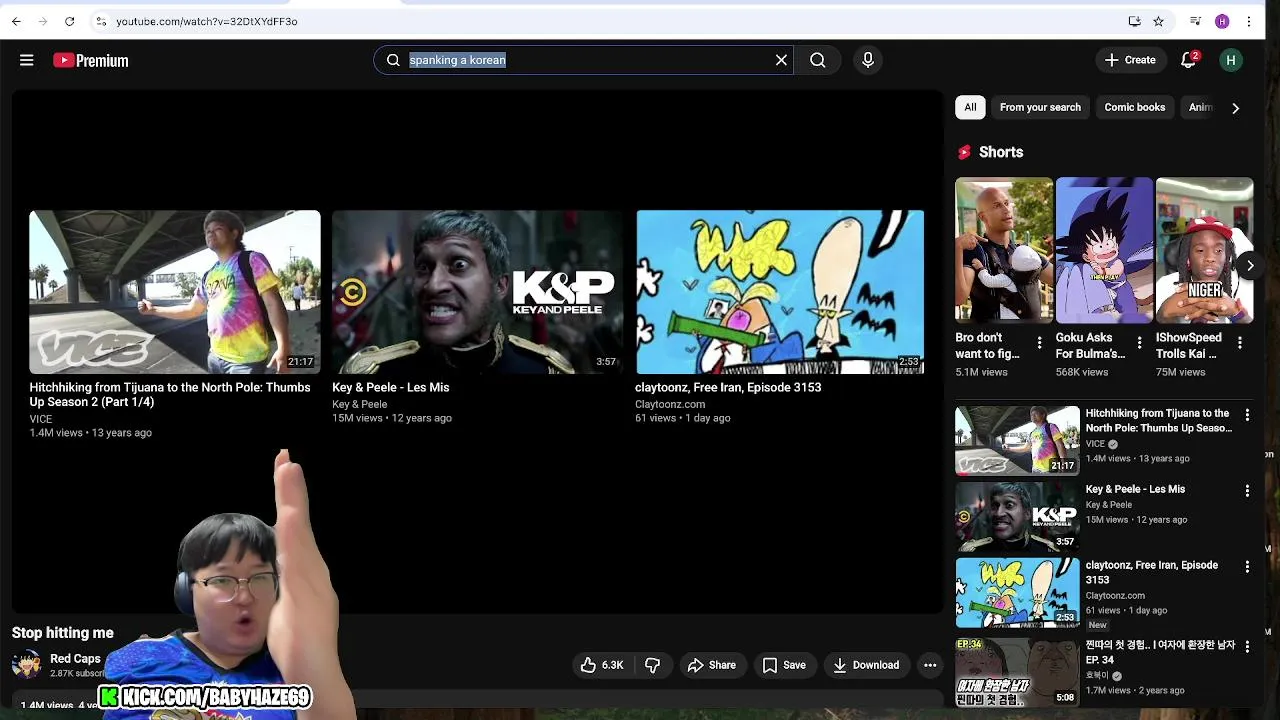The image size is (1280, 720).
Task: Open the 'Goku Asks For Bulma's...' Short
Action: pyautogui.click(x=1104, y=250)
